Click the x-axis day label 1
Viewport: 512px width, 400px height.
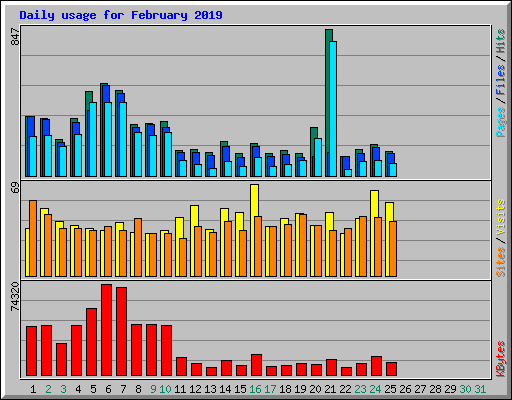(33, 389)
